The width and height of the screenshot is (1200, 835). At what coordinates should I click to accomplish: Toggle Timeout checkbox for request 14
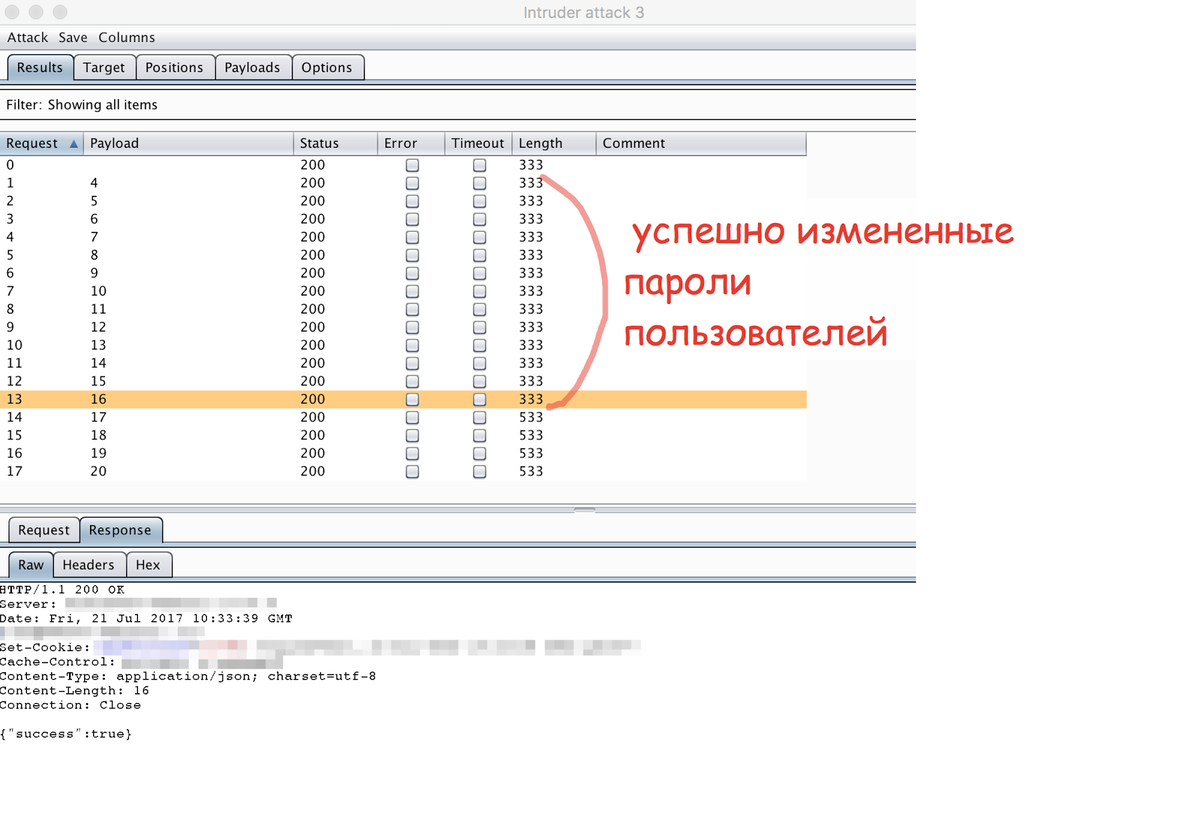tap(480, 417)
